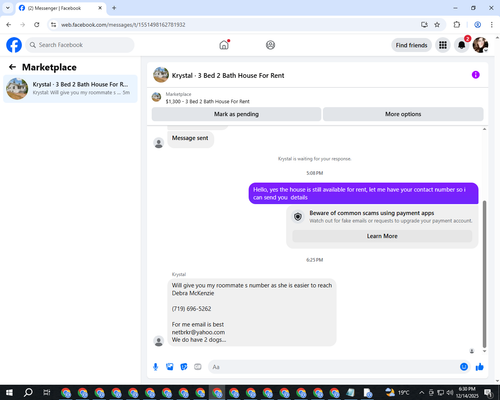Go back using the Marketplace arrow

[12, 67]
